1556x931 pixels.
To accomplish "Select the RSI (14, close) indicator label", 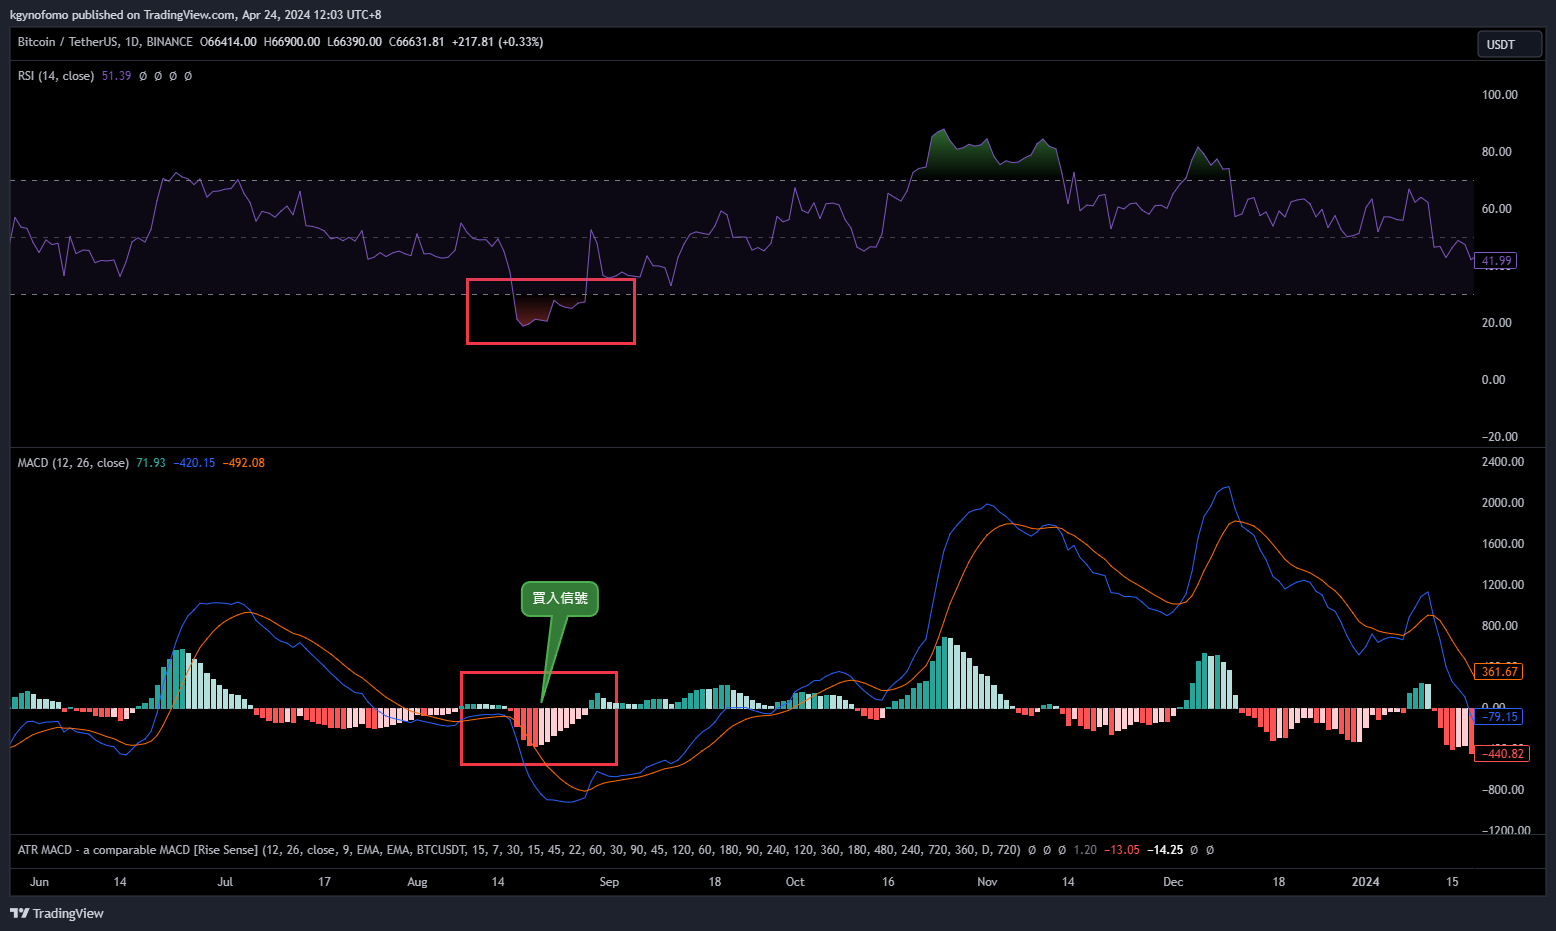I will (x=56, y=76).
